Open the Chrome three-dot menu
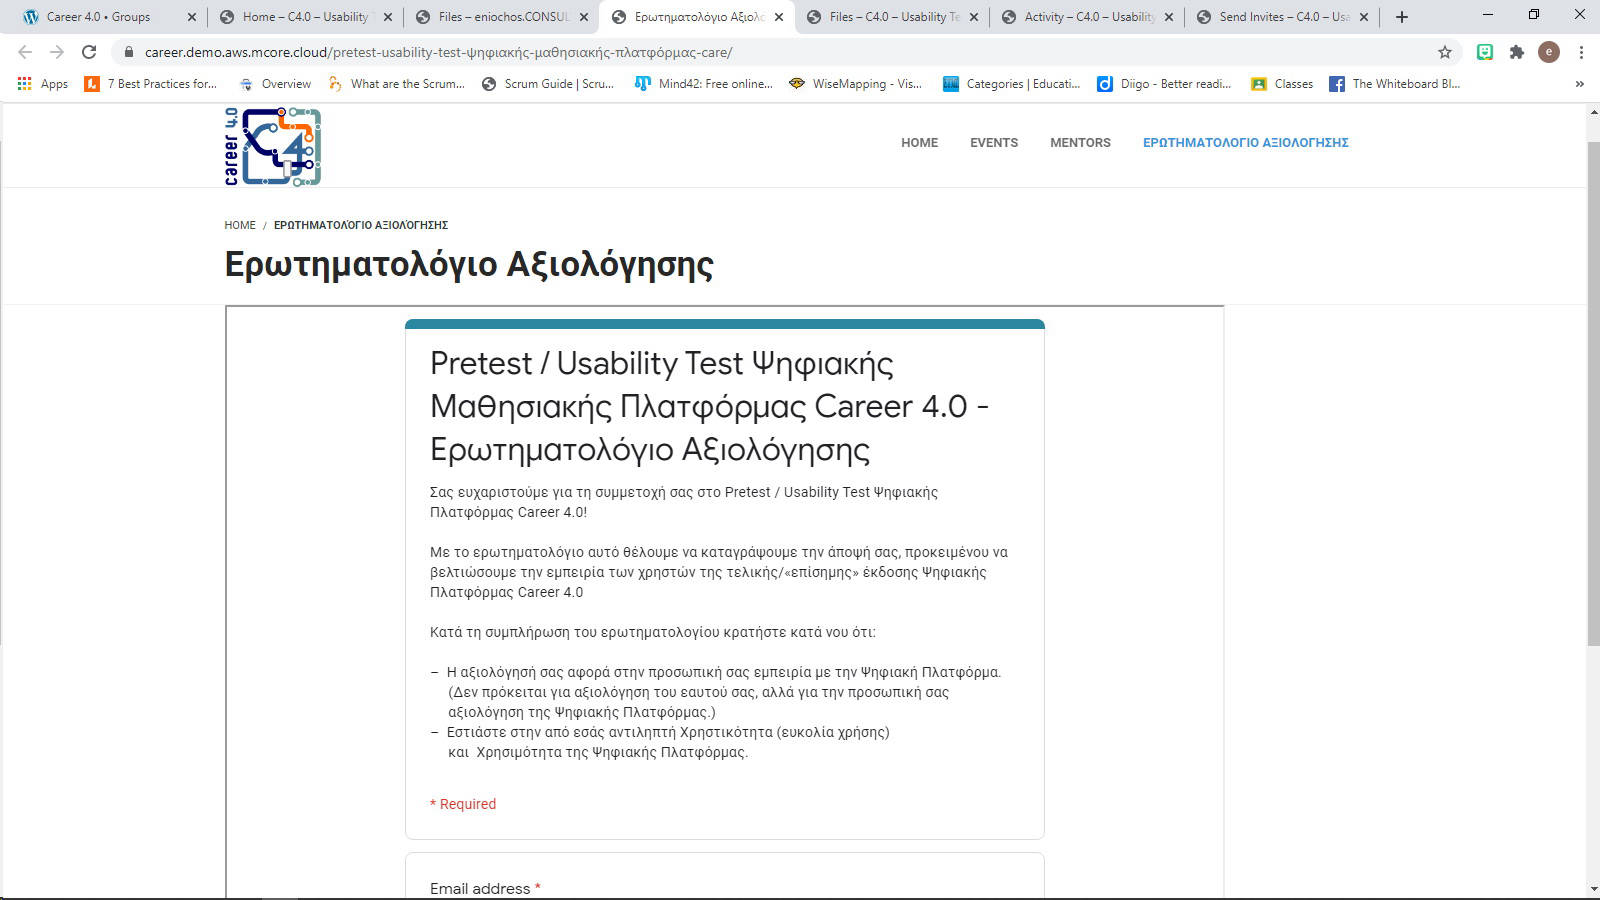The width and height of the screenshot is (1600, 900). (x=1581, y=52)
